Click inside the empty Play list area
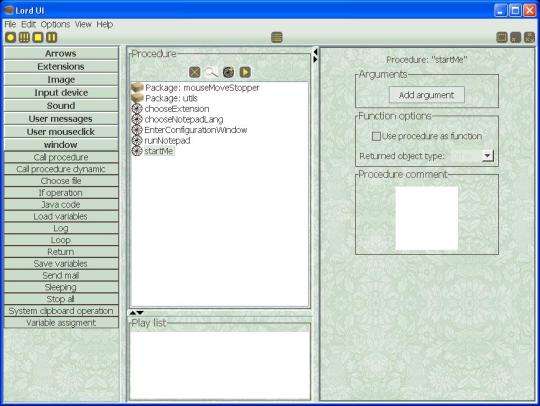Screen dimensions: 540x406 pos(220,365)
